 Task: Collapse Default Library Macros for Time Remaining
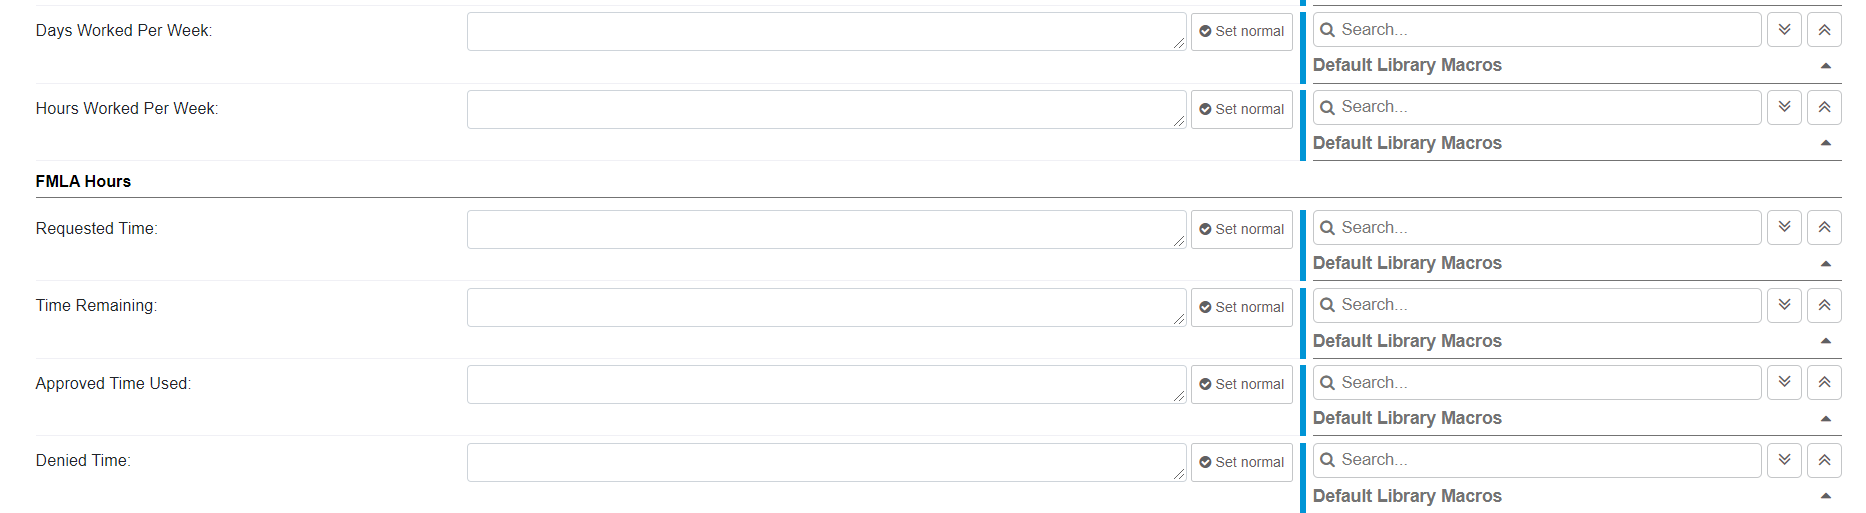click(1825, 341)
